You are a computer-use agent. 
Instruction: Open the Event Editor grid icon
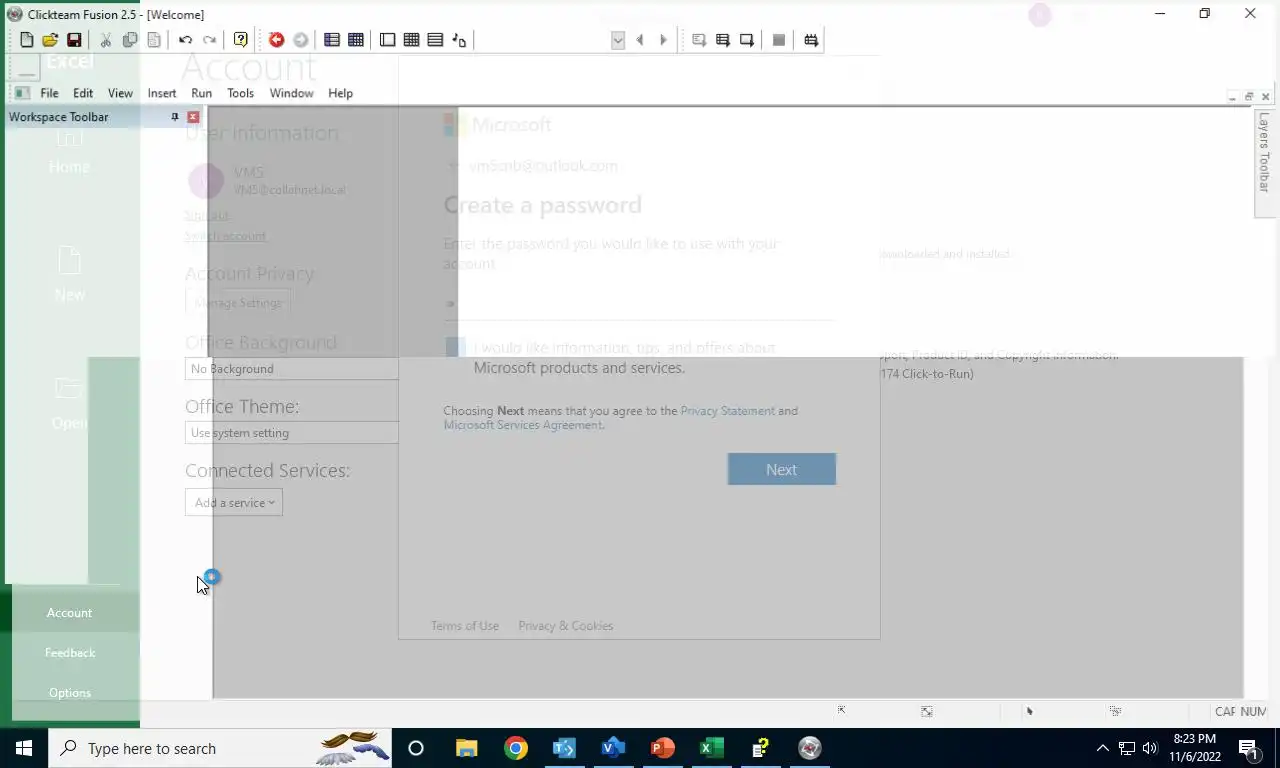(412, 40)
